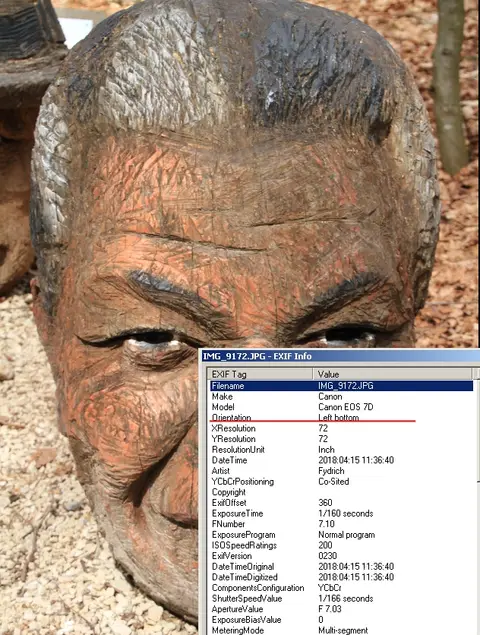The image size is (480, 635).
Task: Select the "YCbCrPositioning" tag
Action: click(x=243, y=482)
